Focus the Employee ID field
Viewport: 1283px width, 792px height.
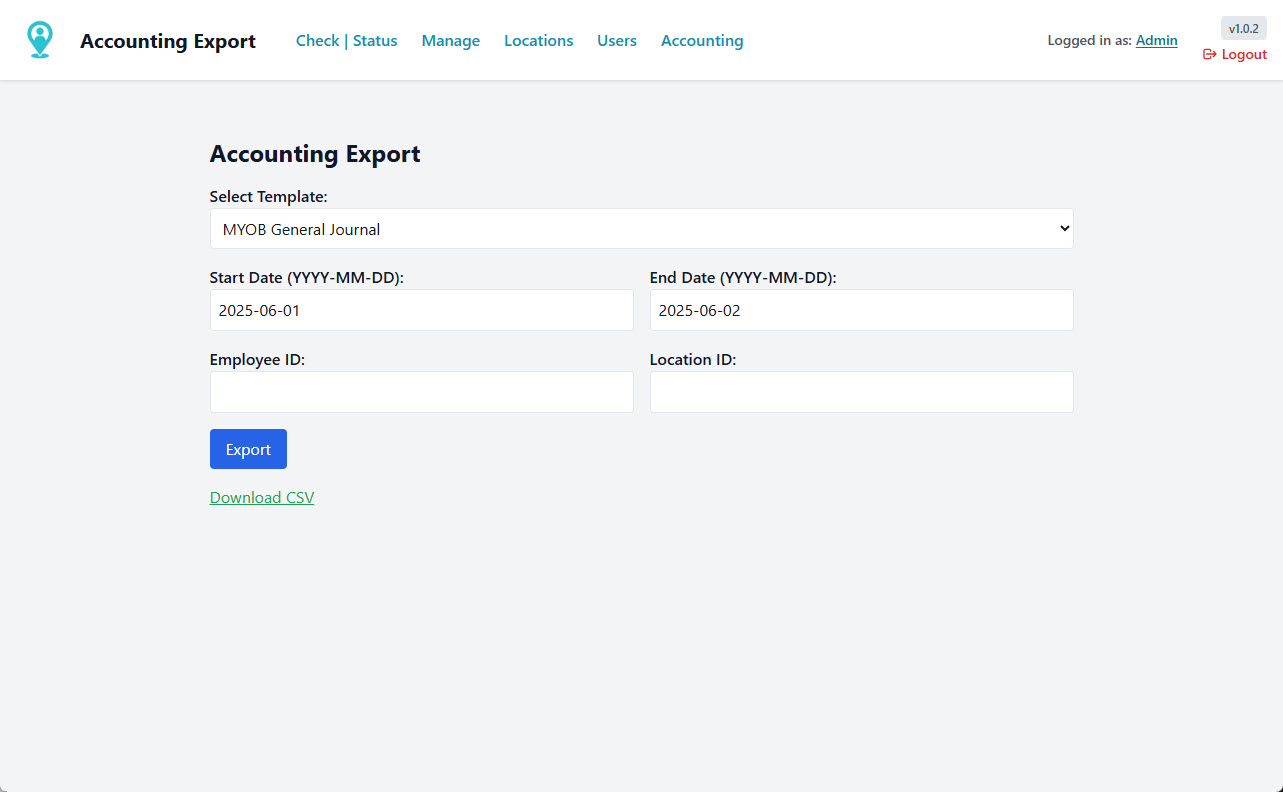(421, 392)
